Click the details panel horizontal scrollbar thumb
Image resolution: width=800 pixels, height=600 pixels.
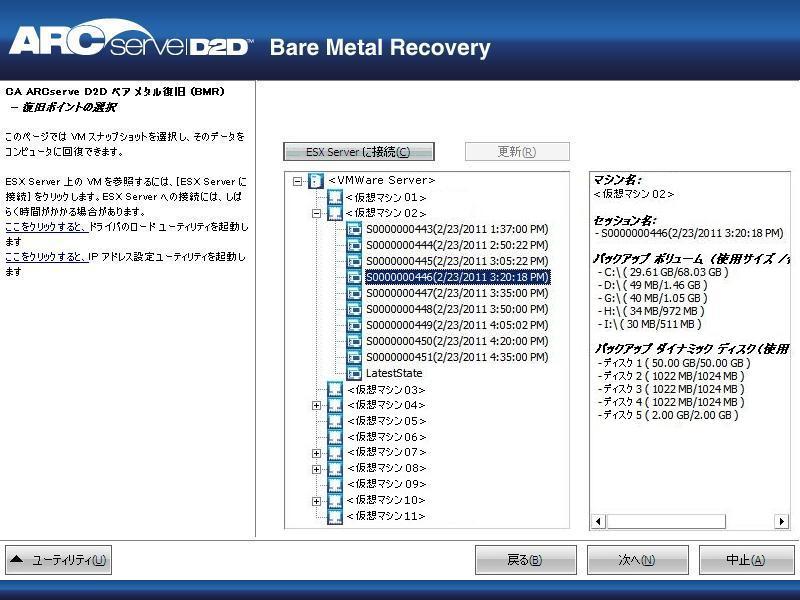[x=666, y=521]
